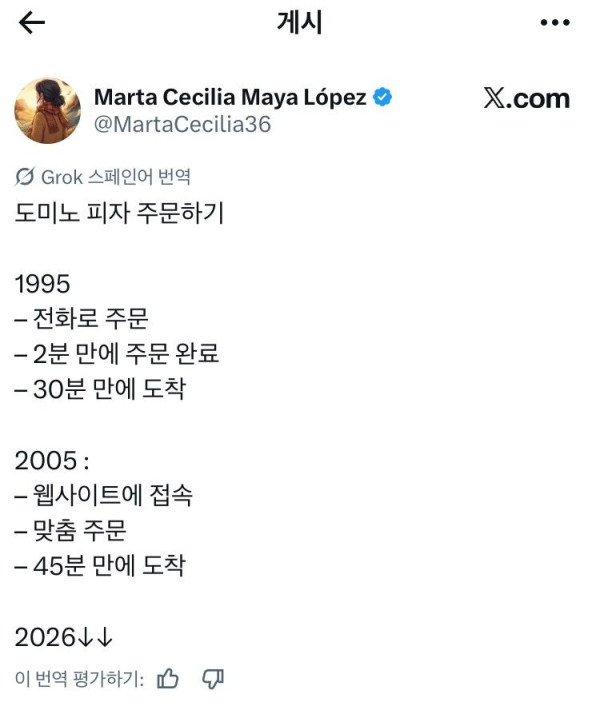The height and width of the screenshot is (710, 600).
Task: Tap the 2026↓↓ line of the post
Action: point(64,637)
